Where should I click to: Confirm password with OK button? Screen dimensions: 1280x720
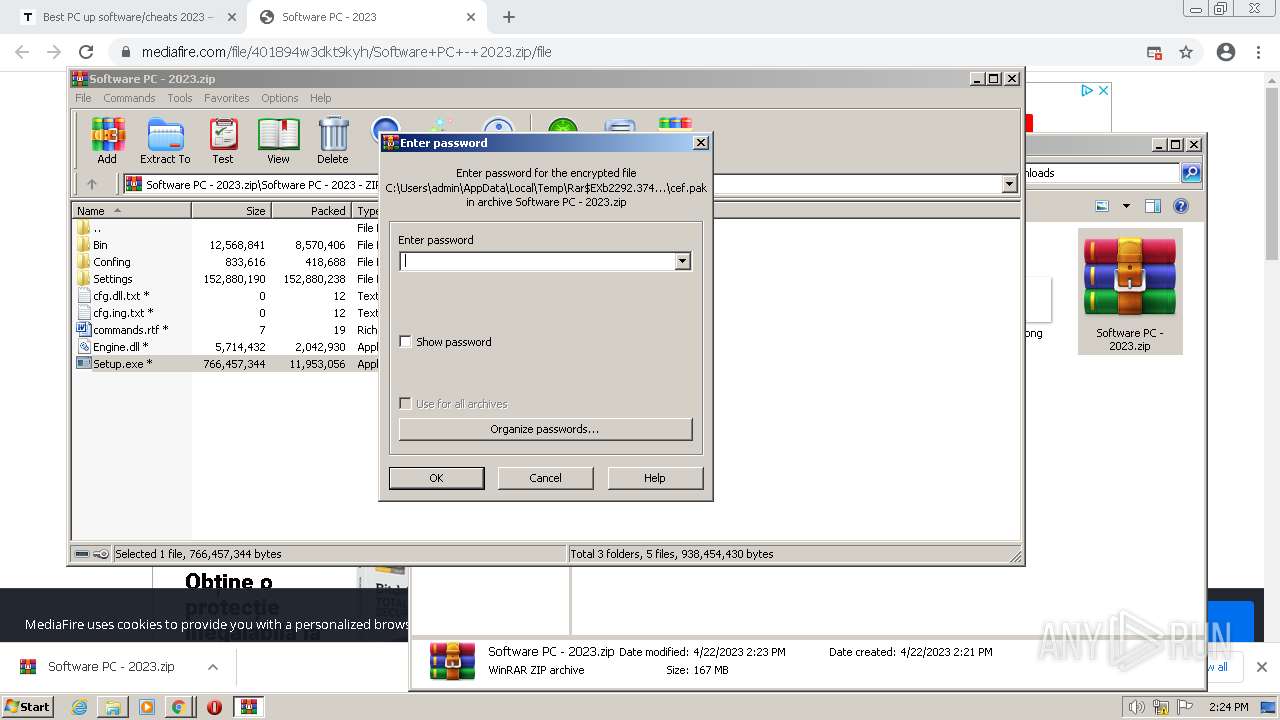click(x=436, y=478)
